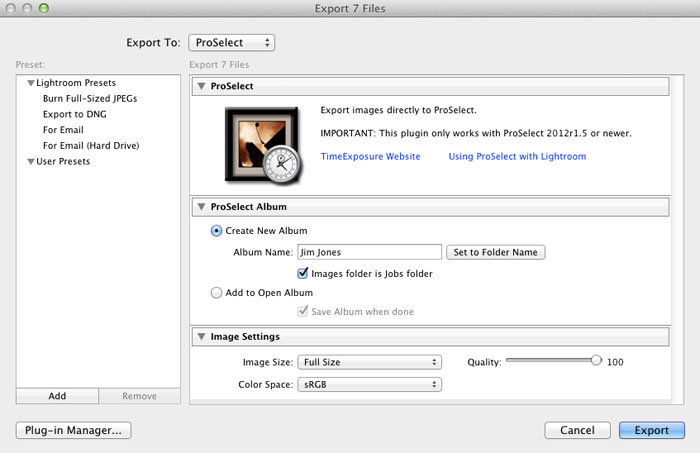Click the Export button
The height and width of the screenshot is (453, 700).
[x=651, y=430]
